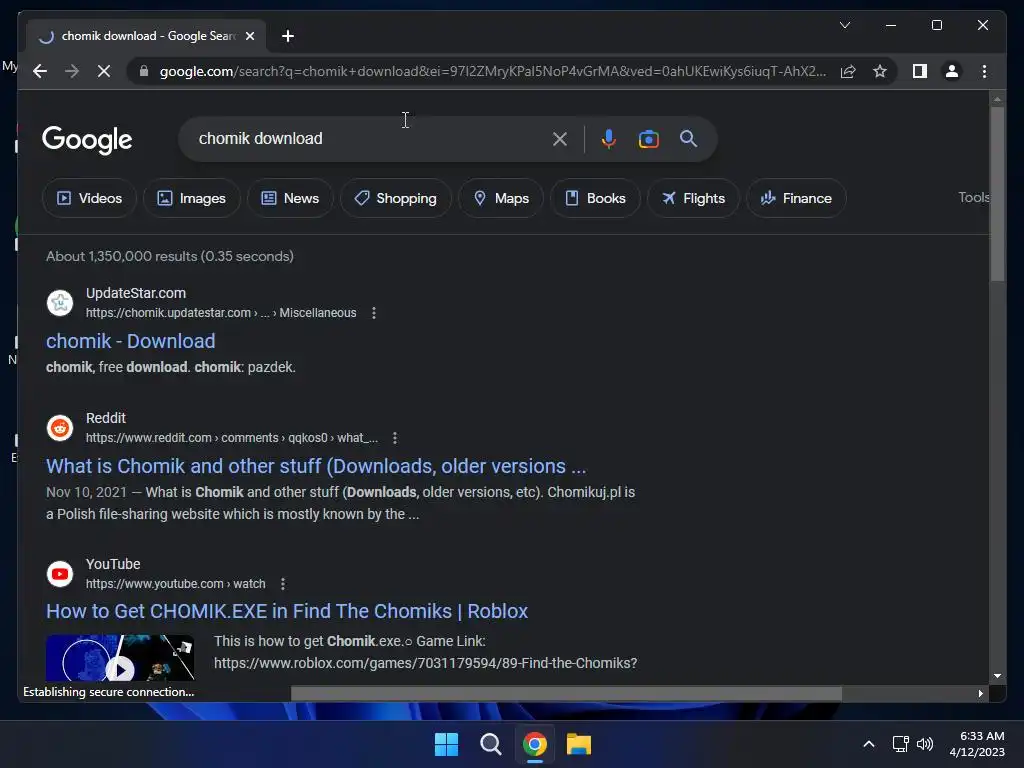This screenshot has width=1024, height=768.
Task: Filter results by Images
Action: pyautogui.click(x=191, y=198)
